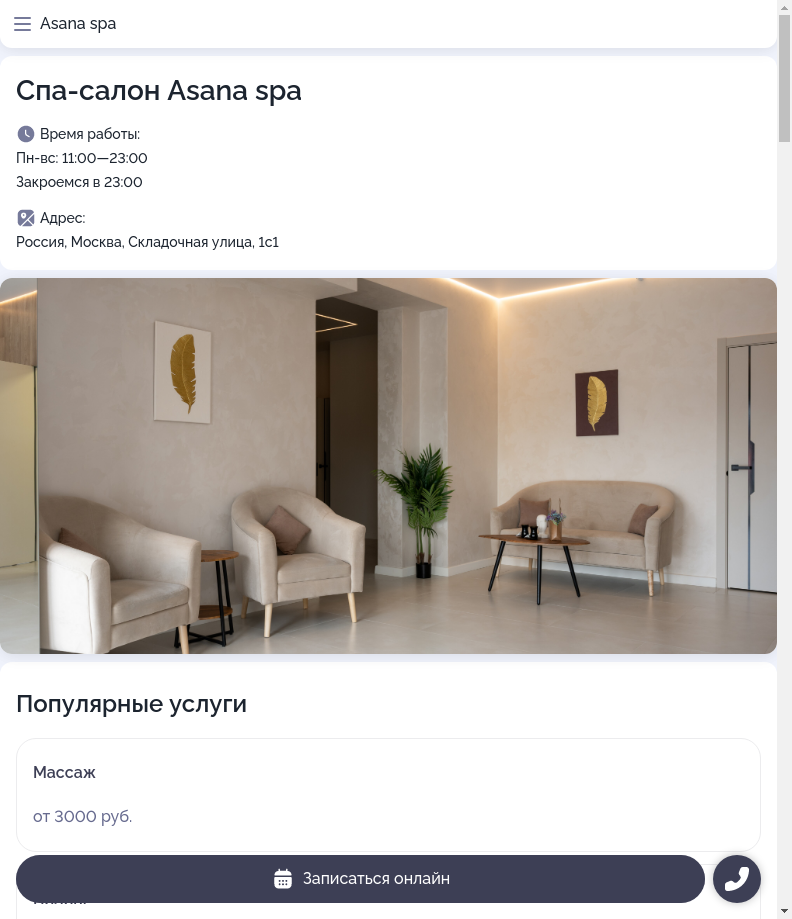Viewport: 792px width, 919px height.
Task: Click the salon interior photo
Action: (x=388, y=466)
